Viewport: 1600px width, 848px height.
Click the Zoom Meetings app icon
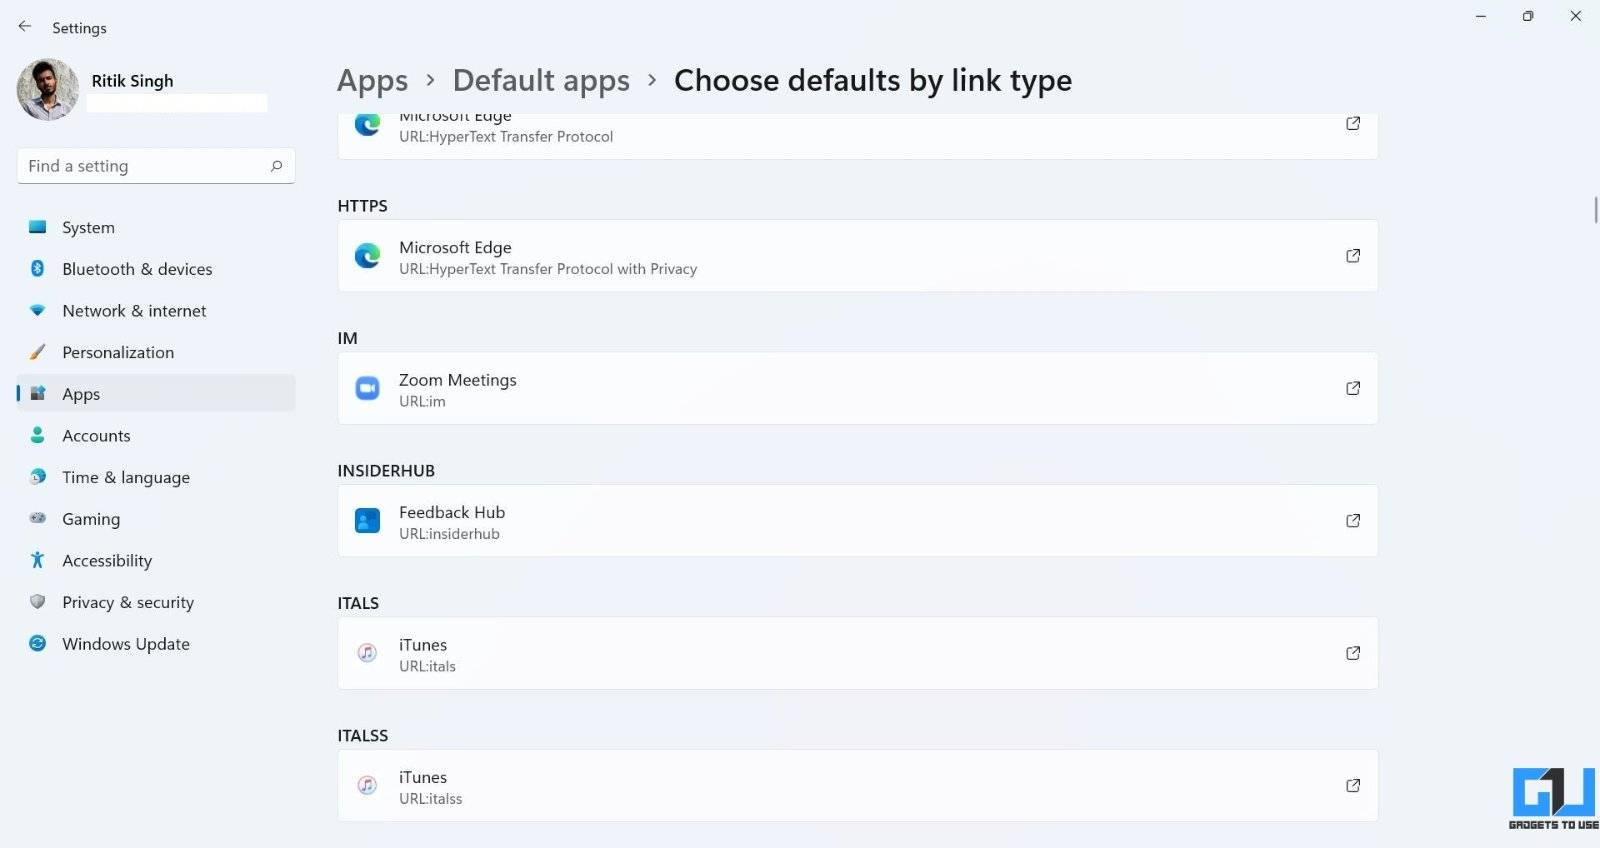click(x=367, y=388)
